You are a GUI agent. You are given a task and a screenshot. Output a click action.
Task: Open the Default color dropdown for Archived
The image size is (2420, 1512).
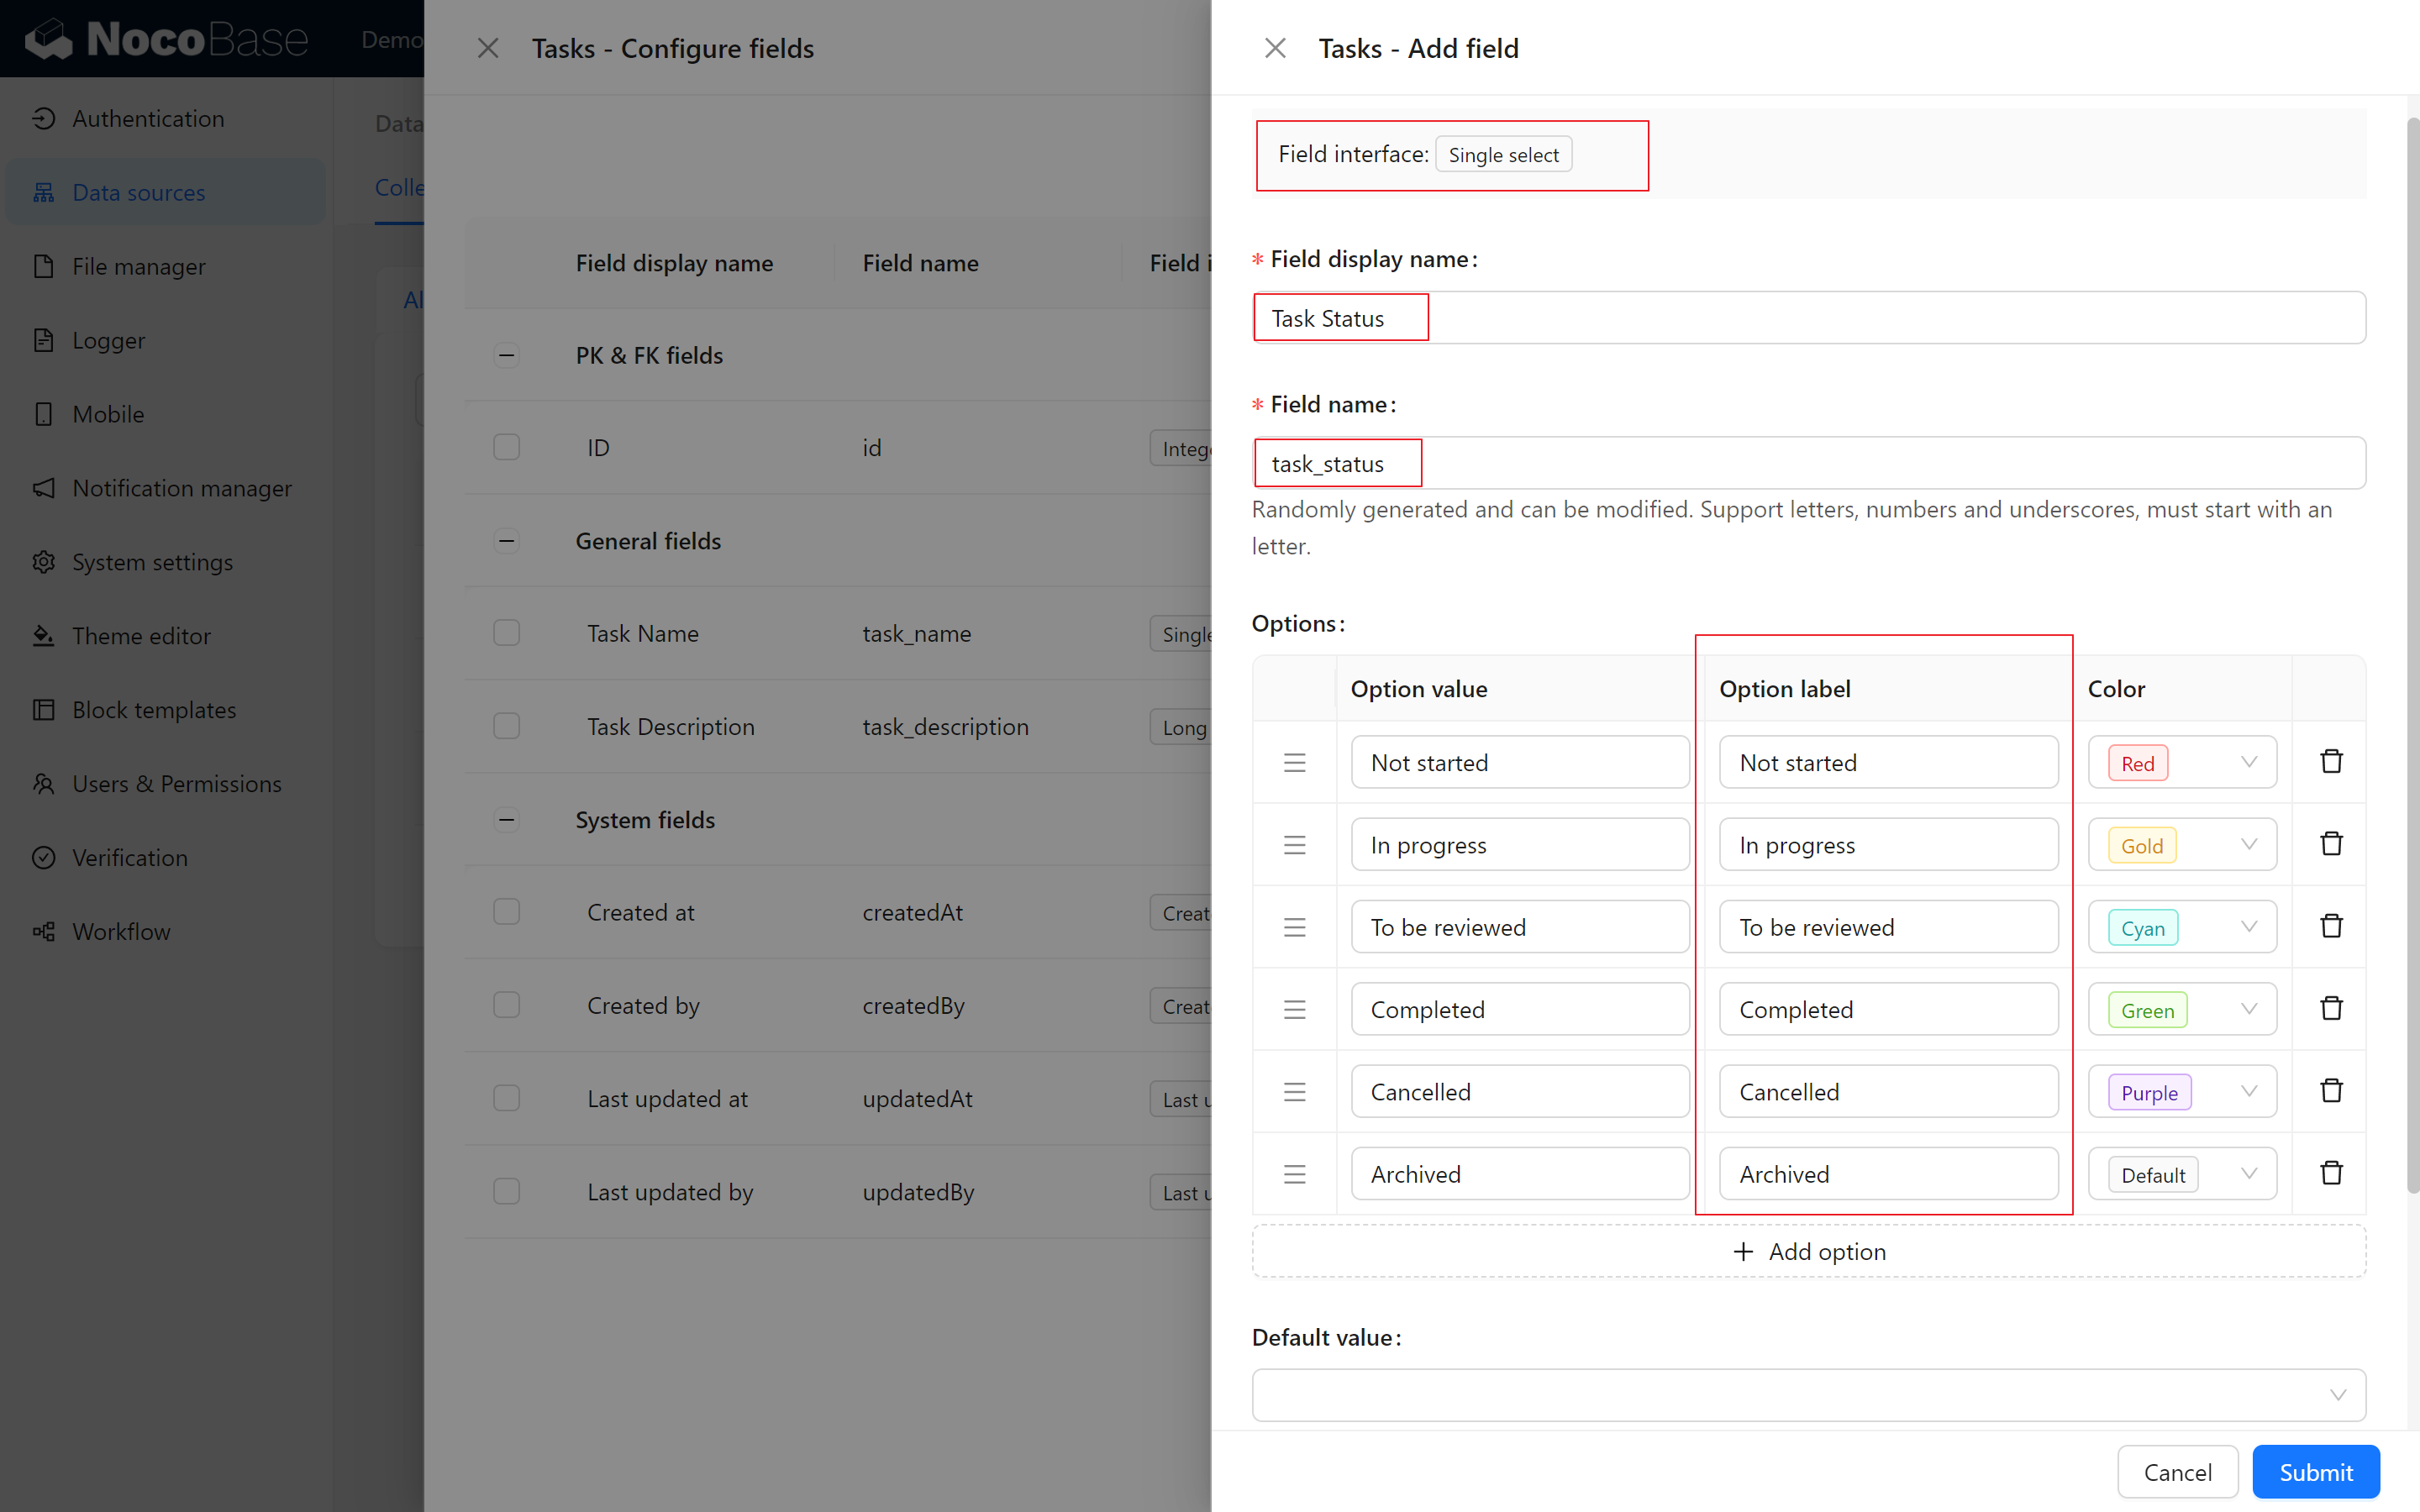2182,1174
